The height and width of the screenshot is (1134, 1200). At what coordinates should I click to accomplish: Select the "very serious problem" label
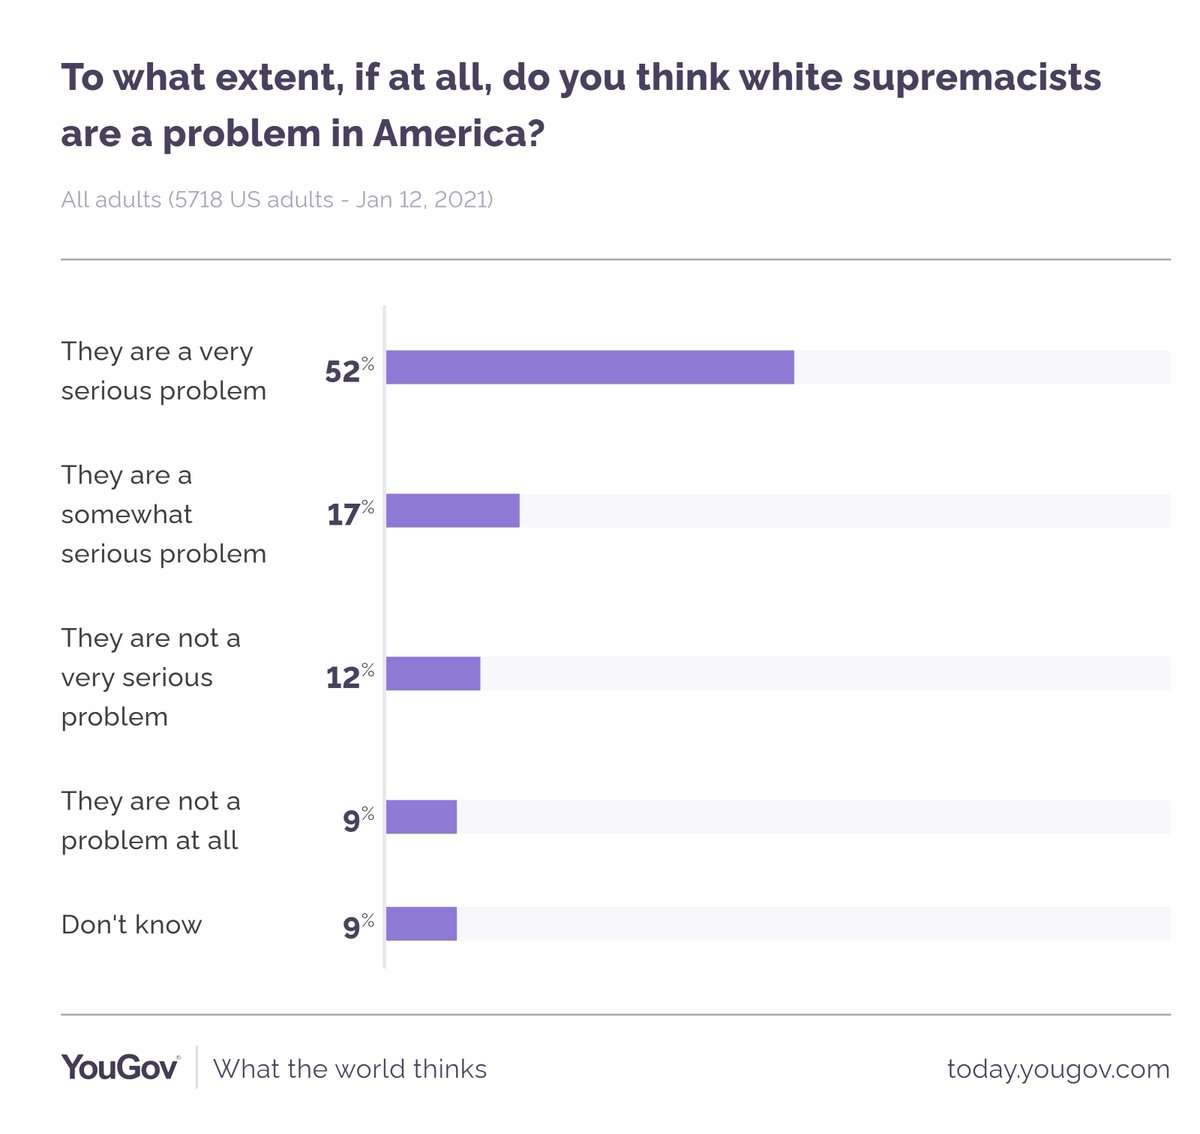tap(164, 371)
